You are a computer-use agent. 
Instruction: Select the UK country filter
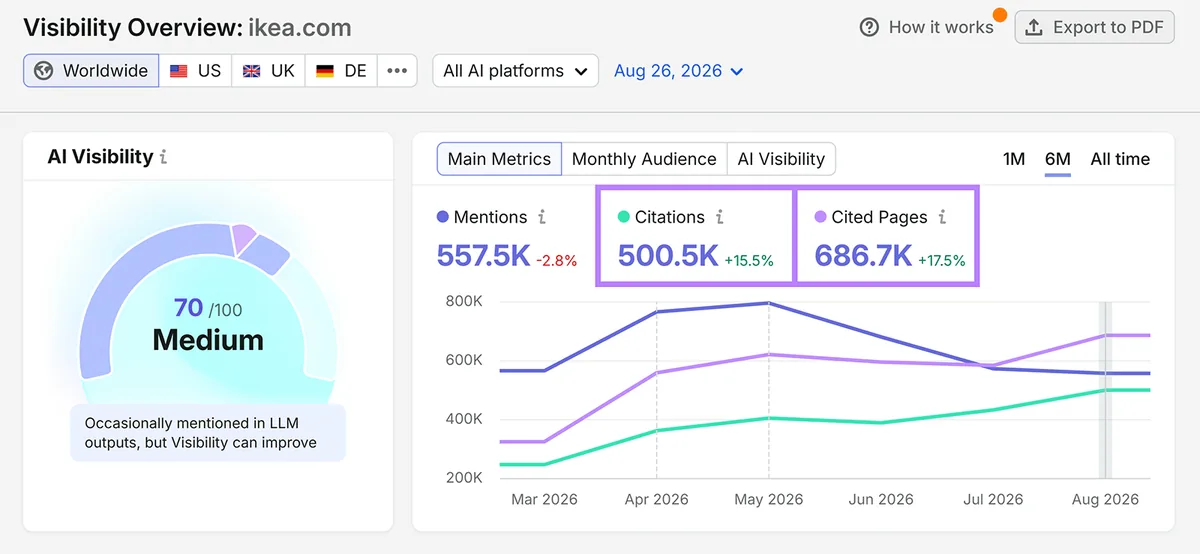(268, 71)
